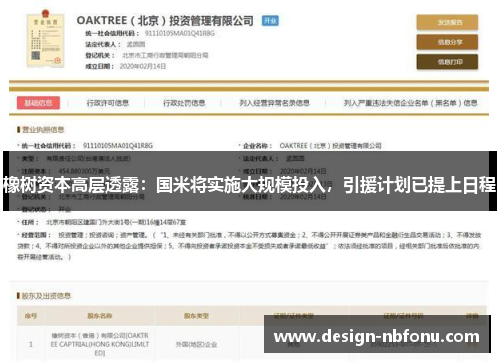
Task: Click the company title OAKTREE(北京)投资管理有限公司
Action: pyautogui.click(x=165, y=21)
